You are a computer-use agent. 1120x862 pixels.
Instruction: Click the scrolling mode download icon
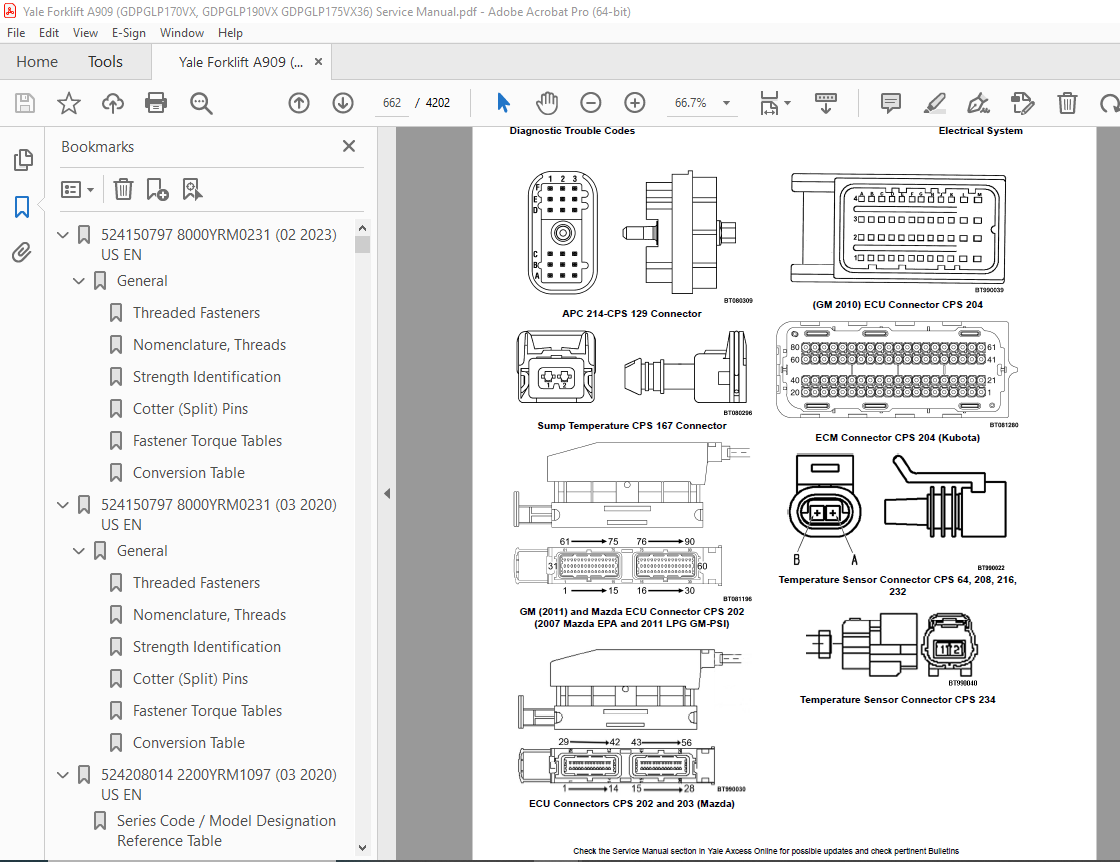click(x=826, y=103)
